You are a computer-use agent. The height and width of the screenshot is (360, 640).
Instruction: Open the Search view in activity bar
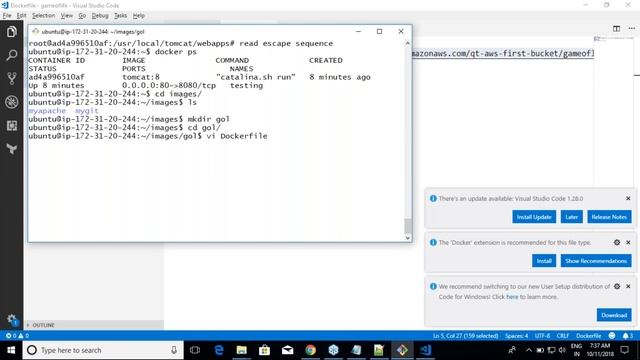pyautogui.click(x=11, y=55)
